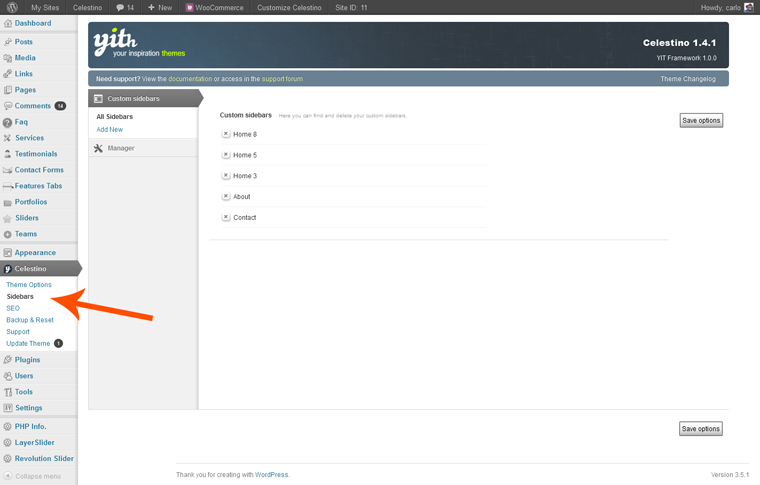Open the support forum link
This screenshot has height=485, width=760.
pos(282,79)
